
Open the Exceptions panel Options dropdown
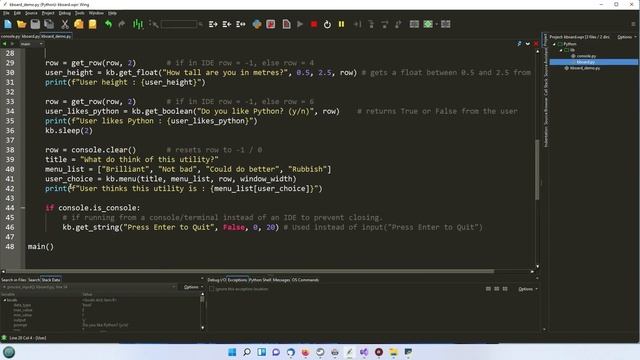point(527,289)
